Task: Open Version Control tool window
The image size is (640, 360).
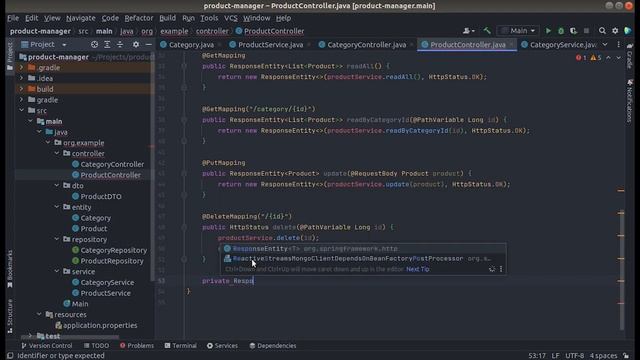Action: tap(47, 346)
